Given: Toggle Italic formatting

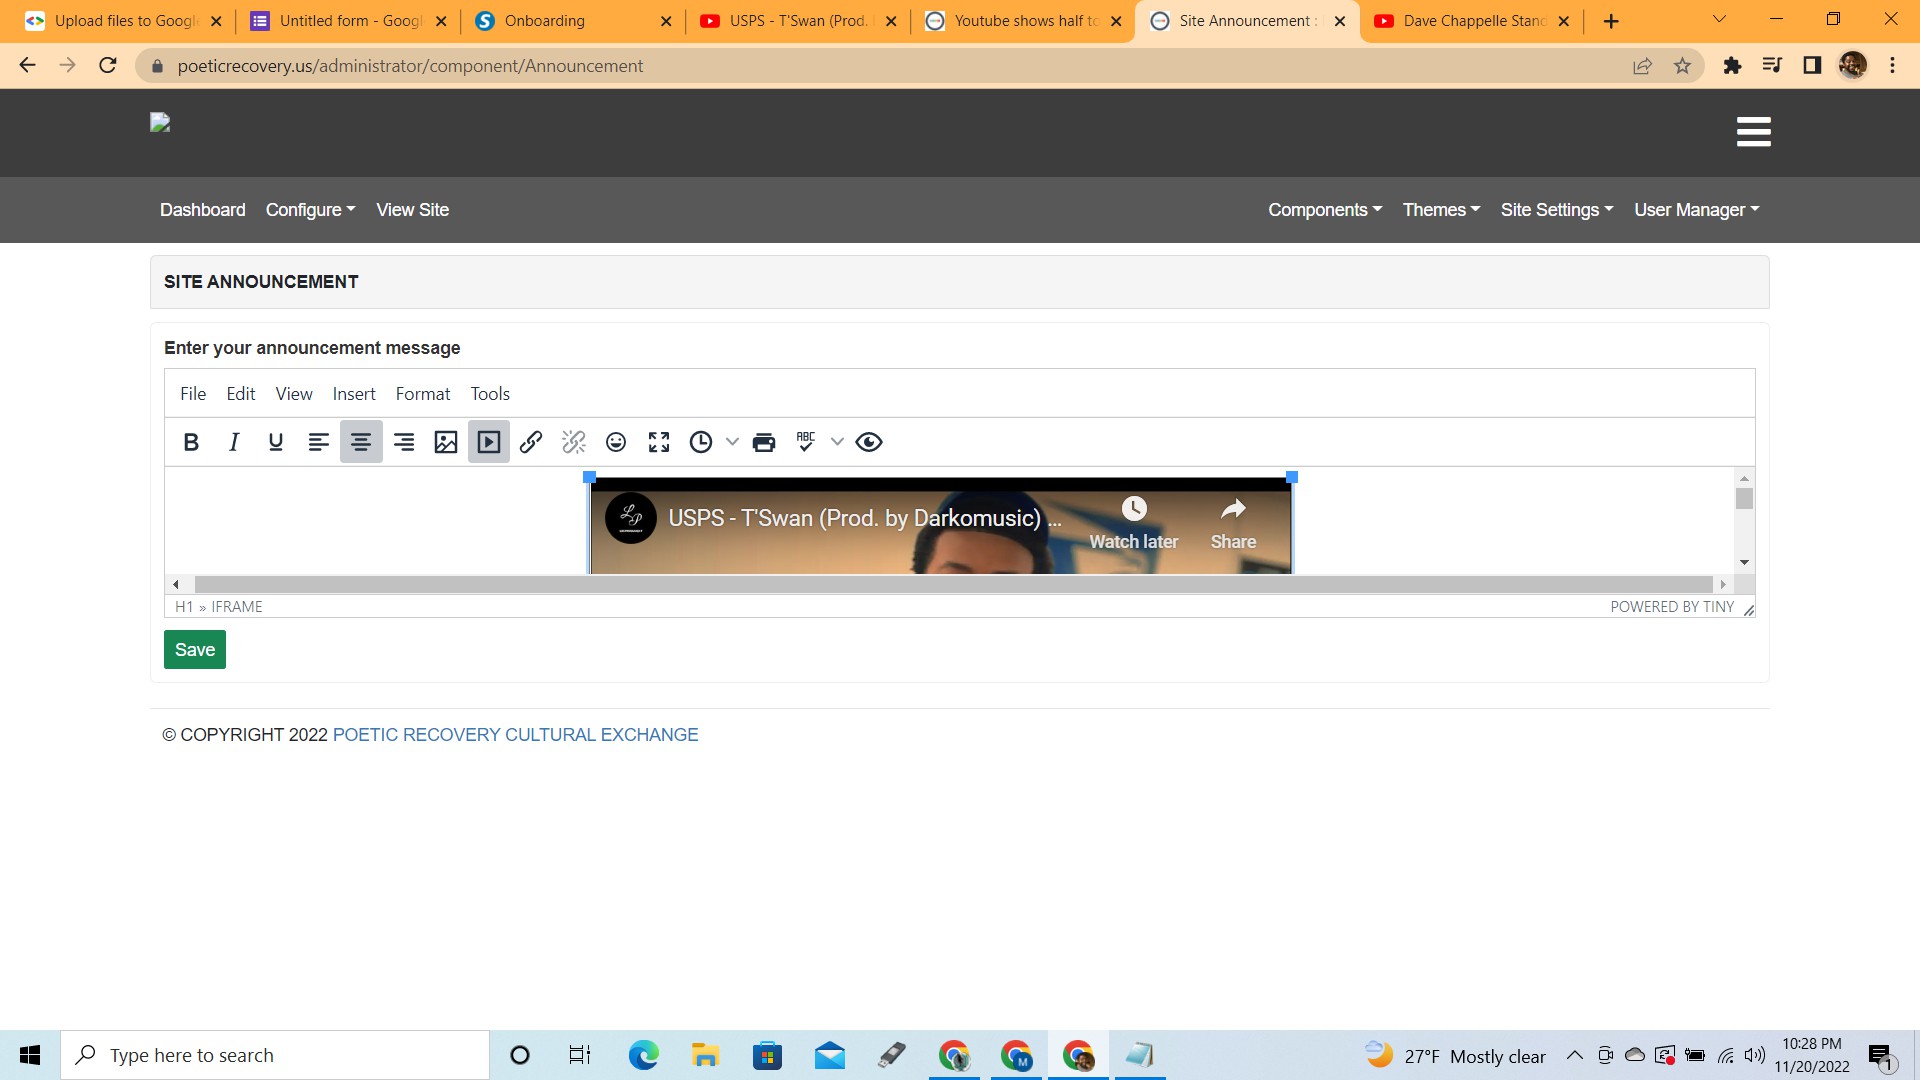Looking at the screenshot, I should click(234, 442).
